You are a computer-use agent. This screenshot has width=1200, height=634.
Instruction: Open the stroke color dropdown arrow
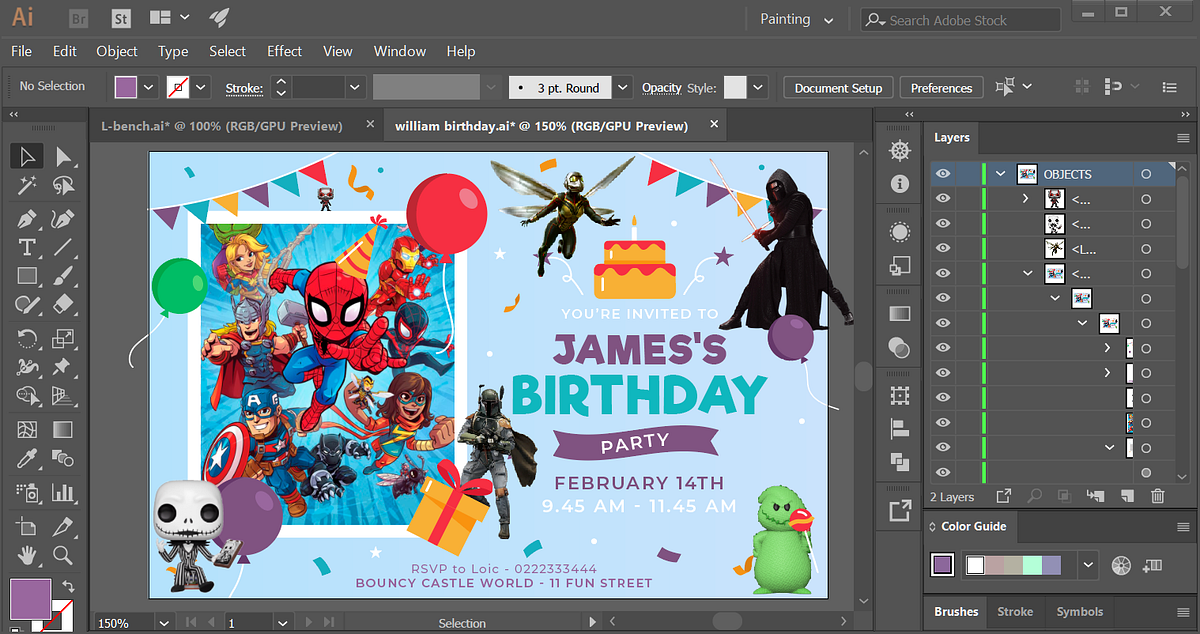[201, 87]
